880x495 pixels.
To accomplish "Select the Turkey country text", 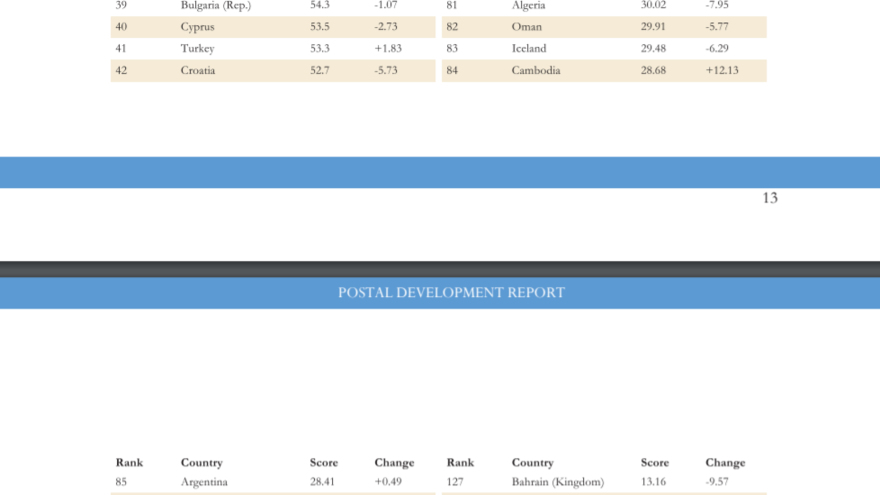I will (197, 49).
